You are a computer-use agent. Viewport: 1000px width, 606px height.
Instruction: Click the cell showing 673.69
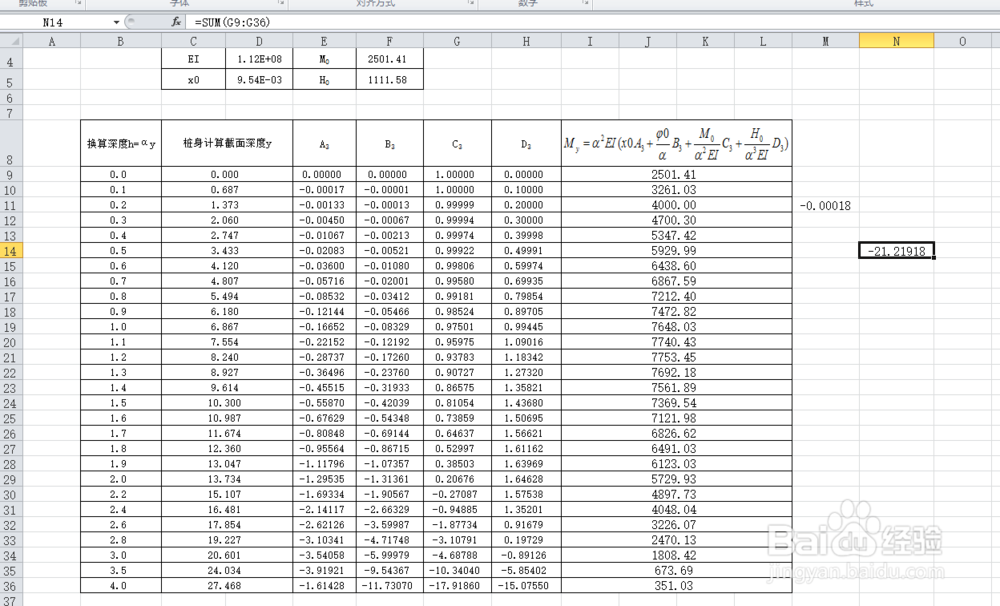click(677, 570)
